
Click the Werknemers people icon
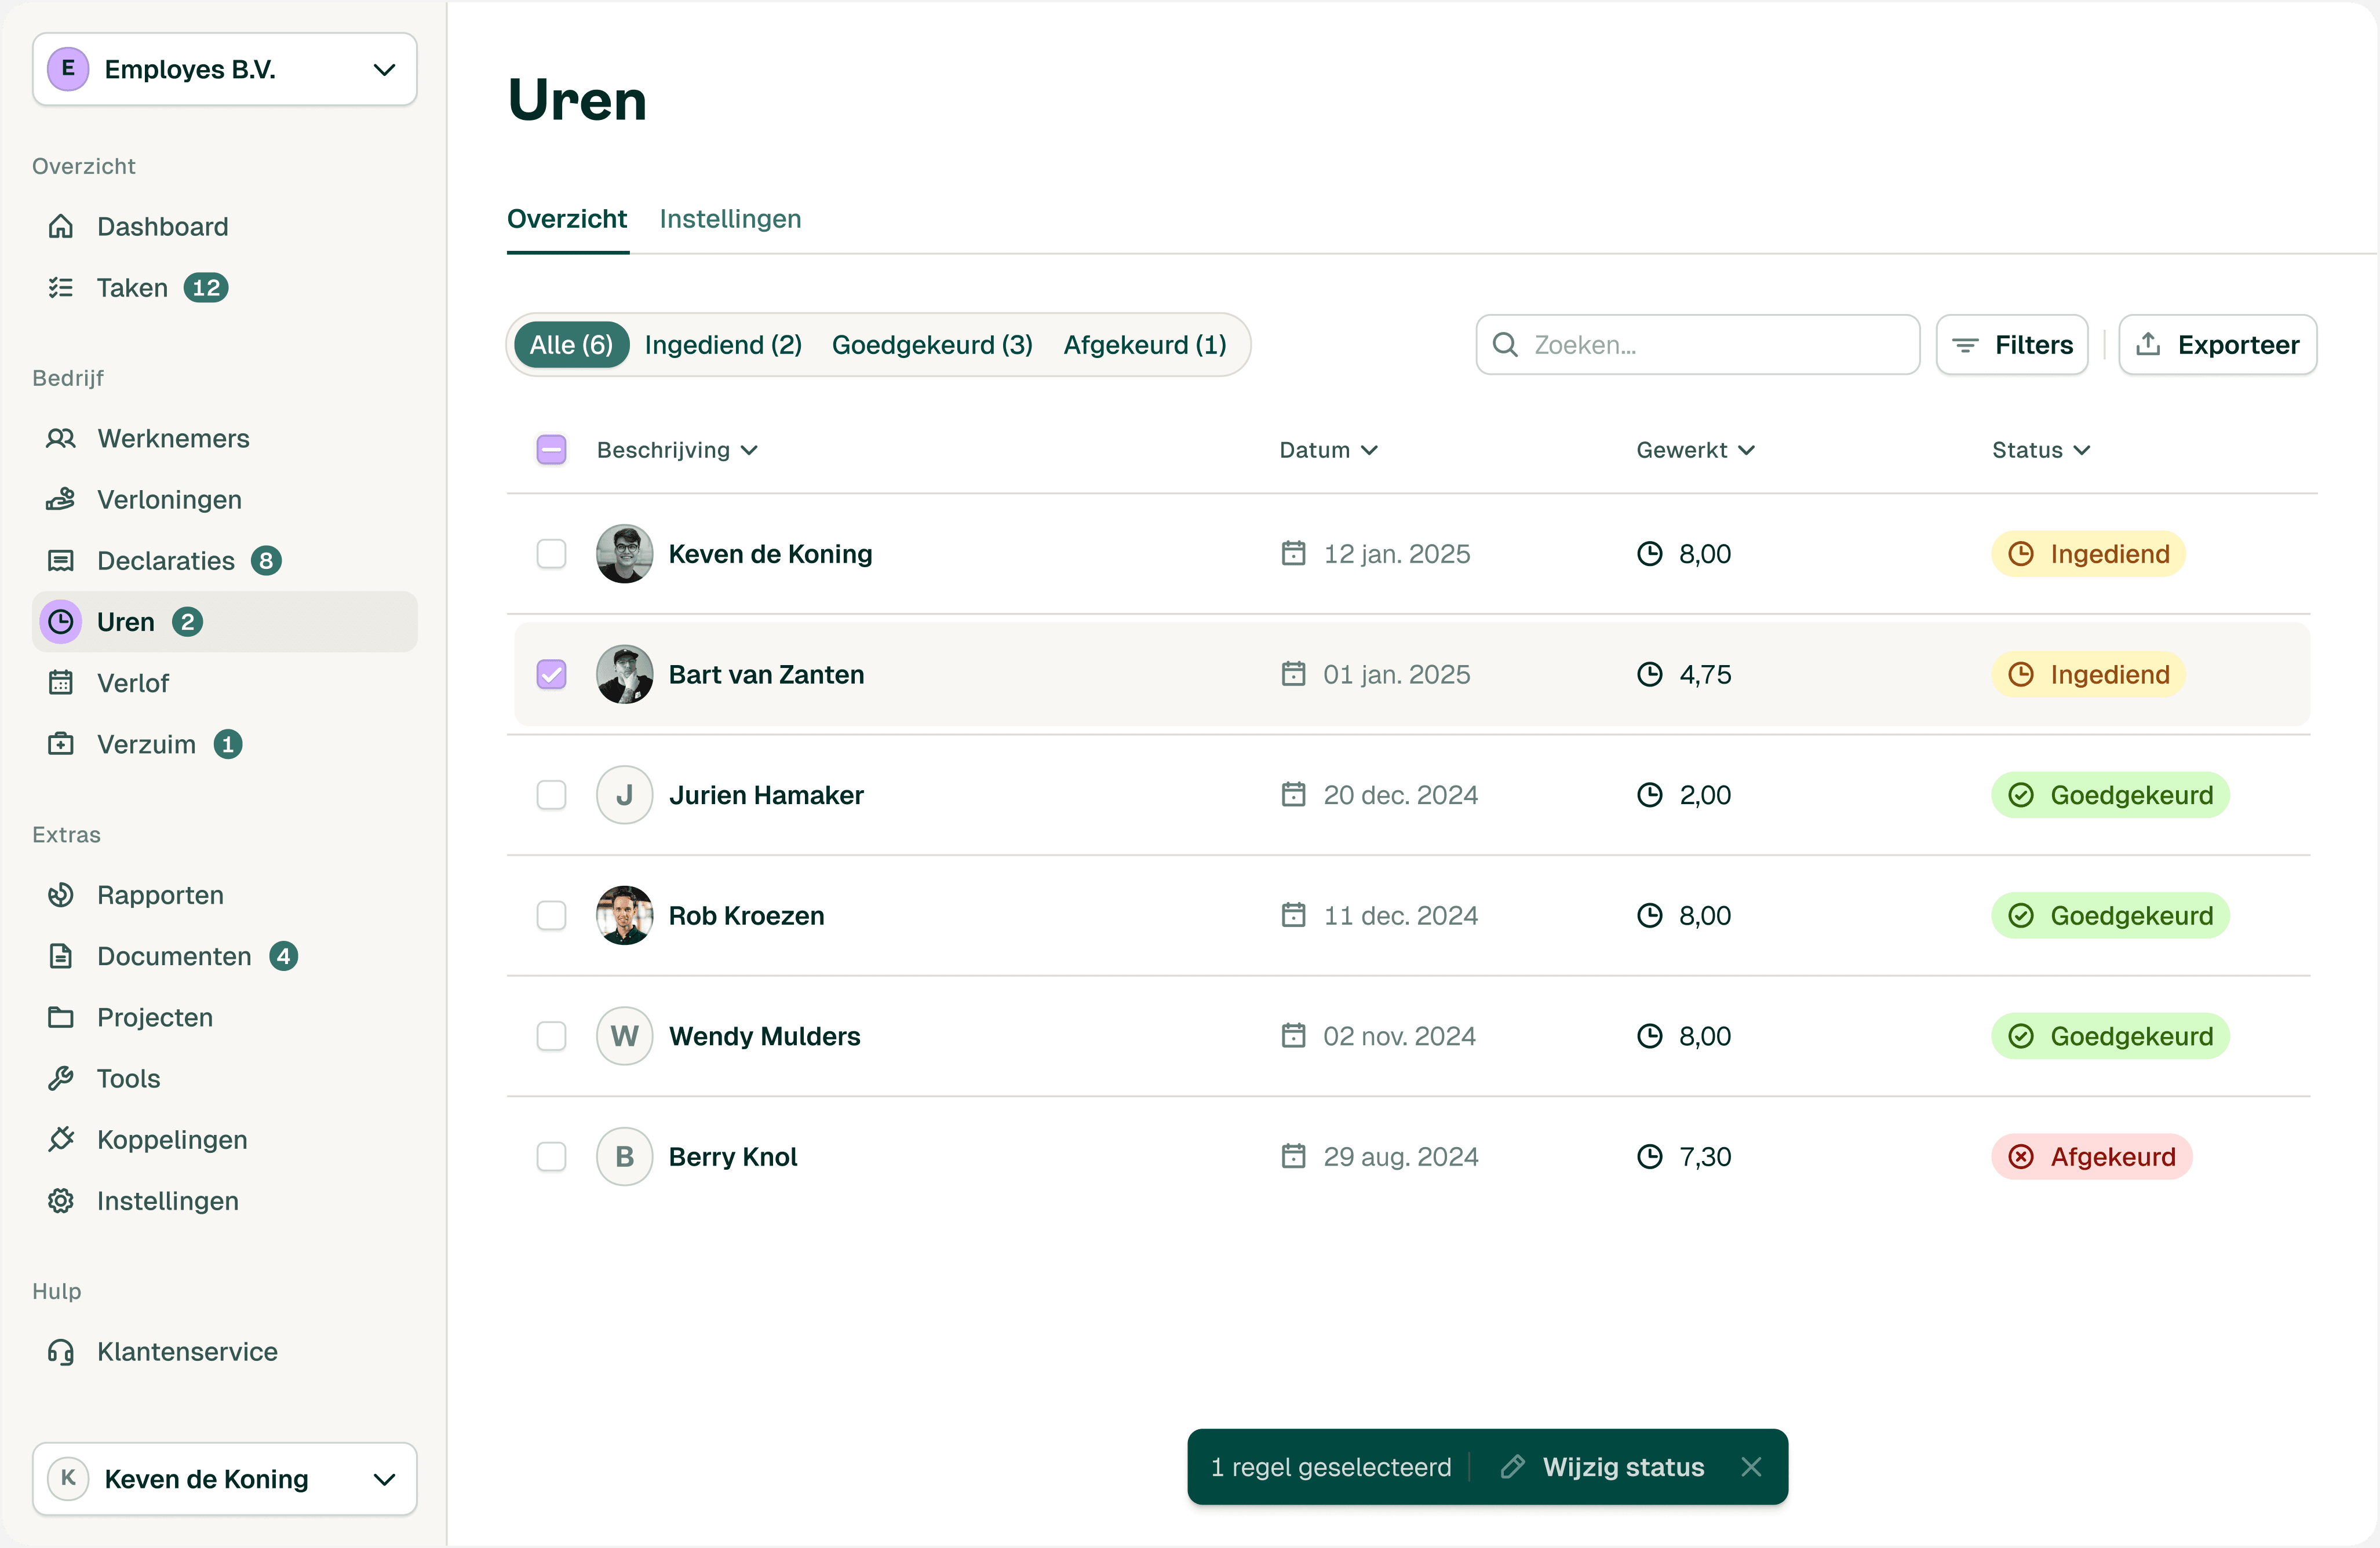[61, 438]
